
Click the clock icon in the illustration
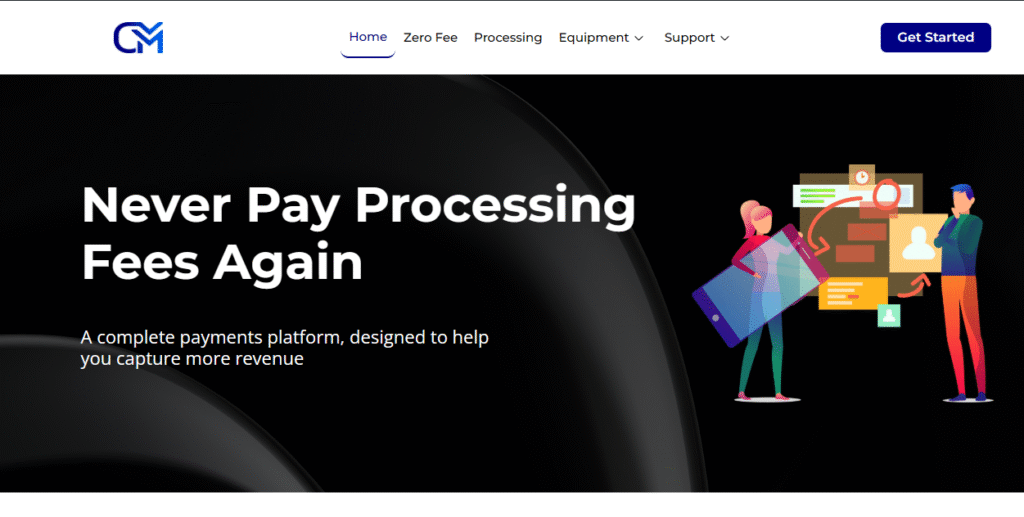pyautogui.click(x=861, y=177)
